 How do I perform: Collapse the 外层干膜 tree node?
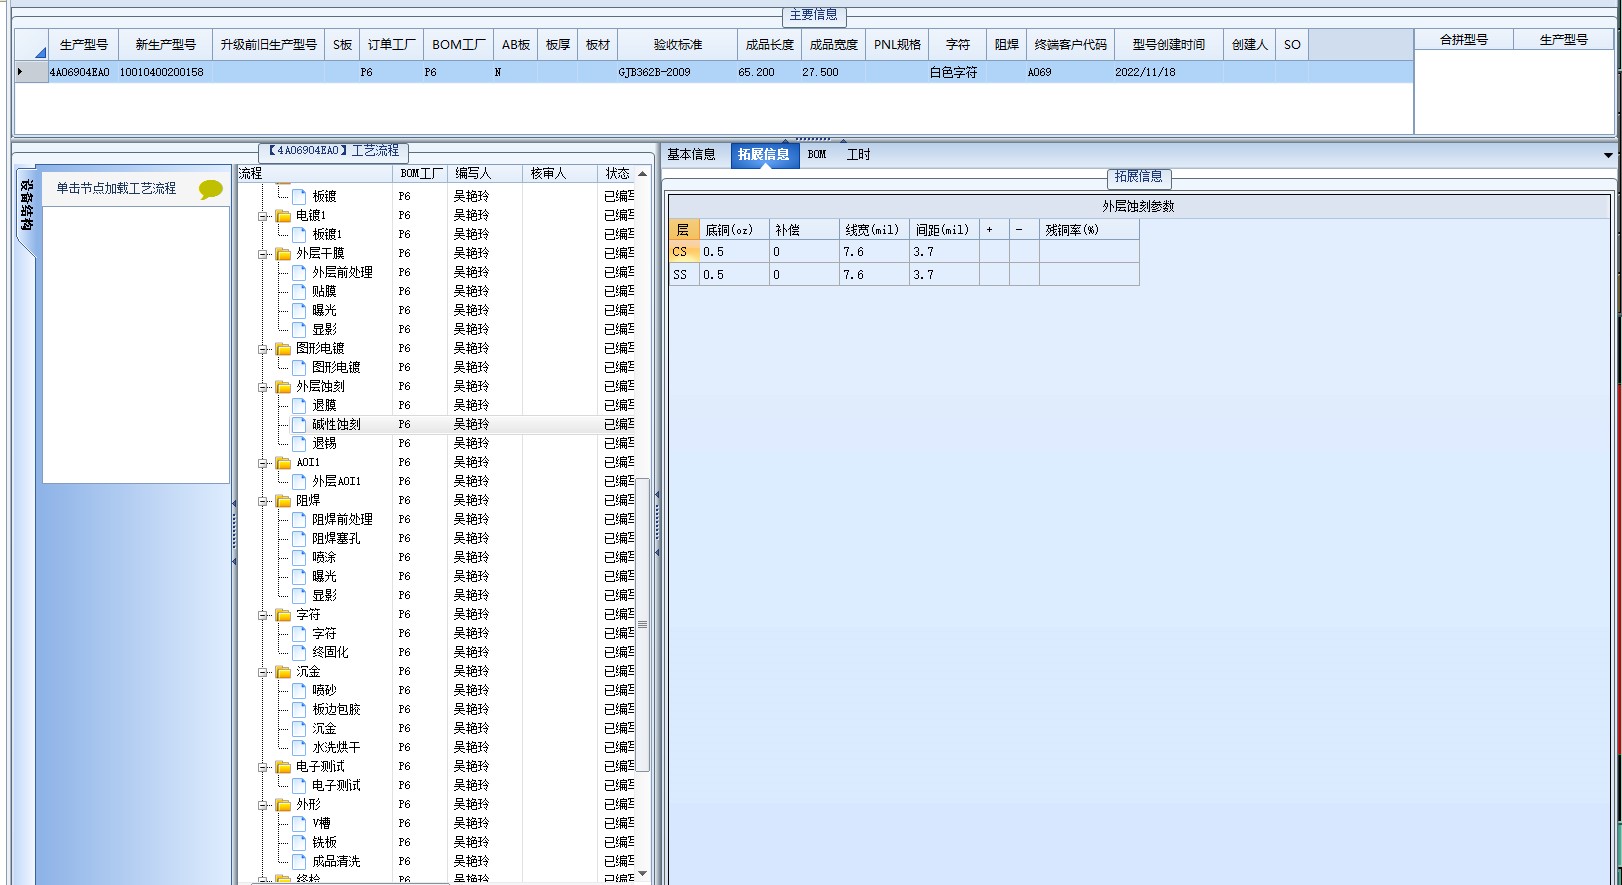pyautogui.click(x=264, y=254)
